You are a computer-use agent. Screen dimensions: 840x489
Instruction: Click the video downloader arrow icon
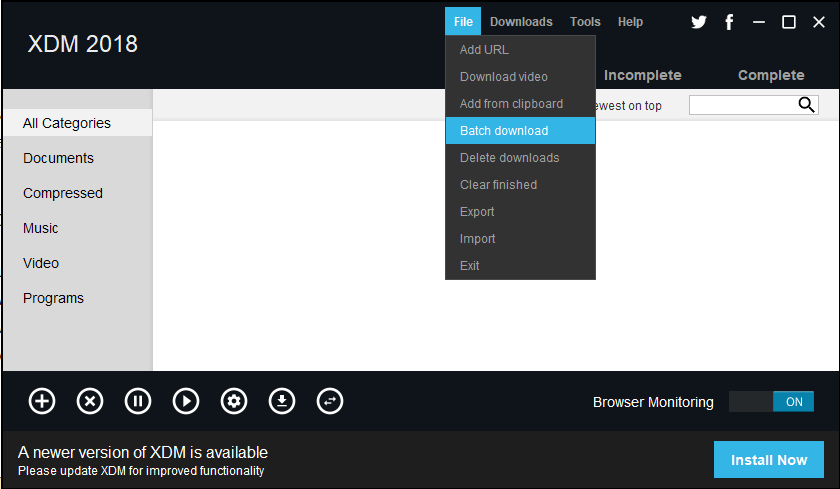click(282, 401)
